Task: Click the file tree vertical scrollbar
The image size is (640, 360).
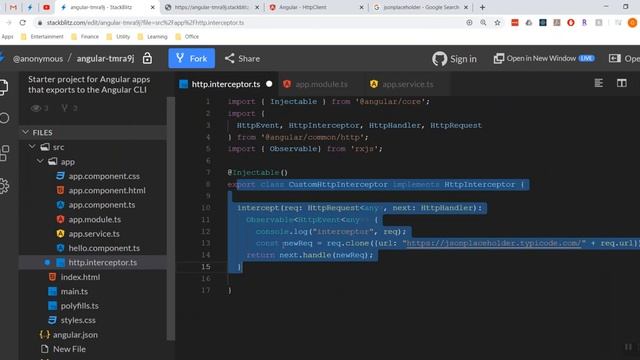Action: (x=171, y=218)
